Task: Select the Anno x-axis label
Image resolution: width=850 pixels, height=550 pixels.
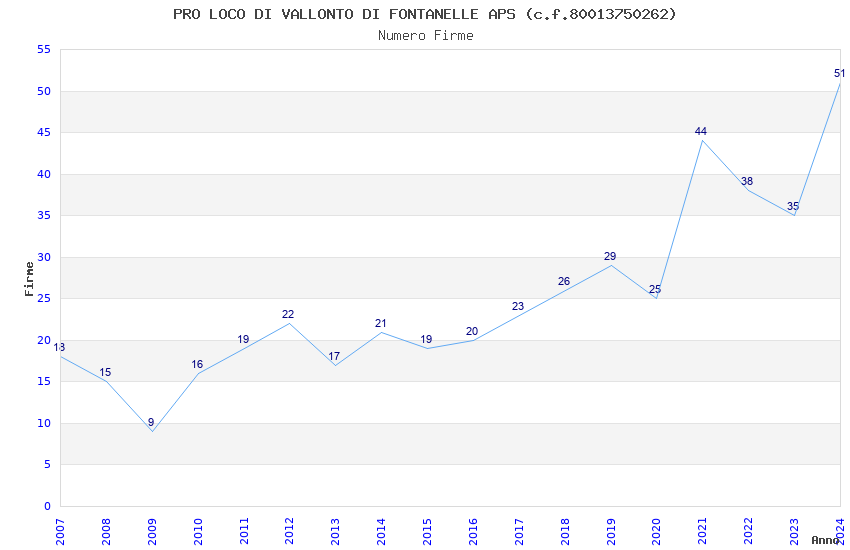Action: tap(825, 540)
